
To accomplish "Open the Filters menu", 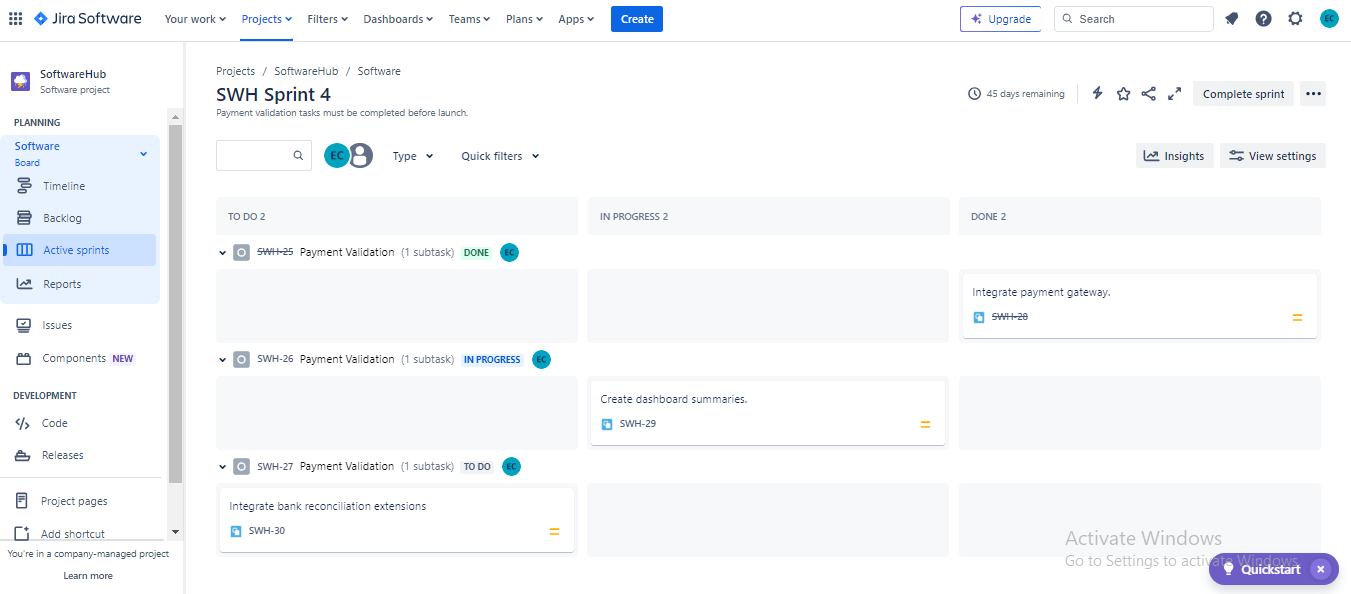I will click(327, 19).
